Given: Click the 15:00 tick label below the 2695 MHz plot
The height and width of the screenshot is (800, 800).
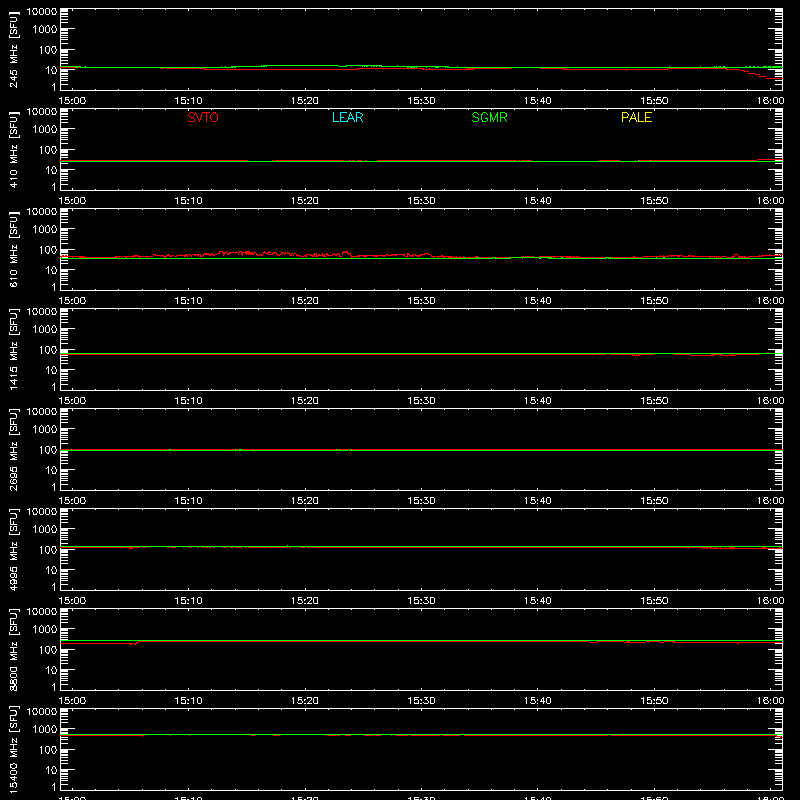Looking at the screenshot, I should click(x=72, y=501).
